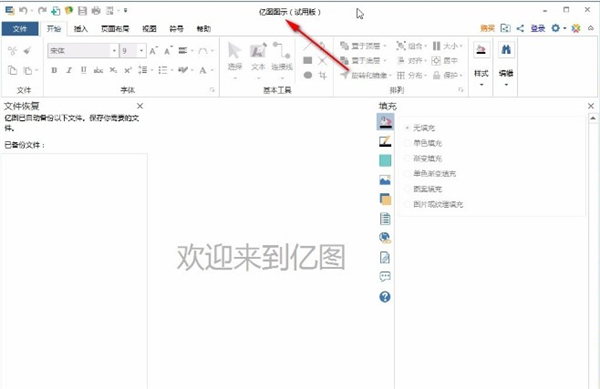Toggle Underline formatting
This screenshot has width=600, height=389.
click(83, 70)
